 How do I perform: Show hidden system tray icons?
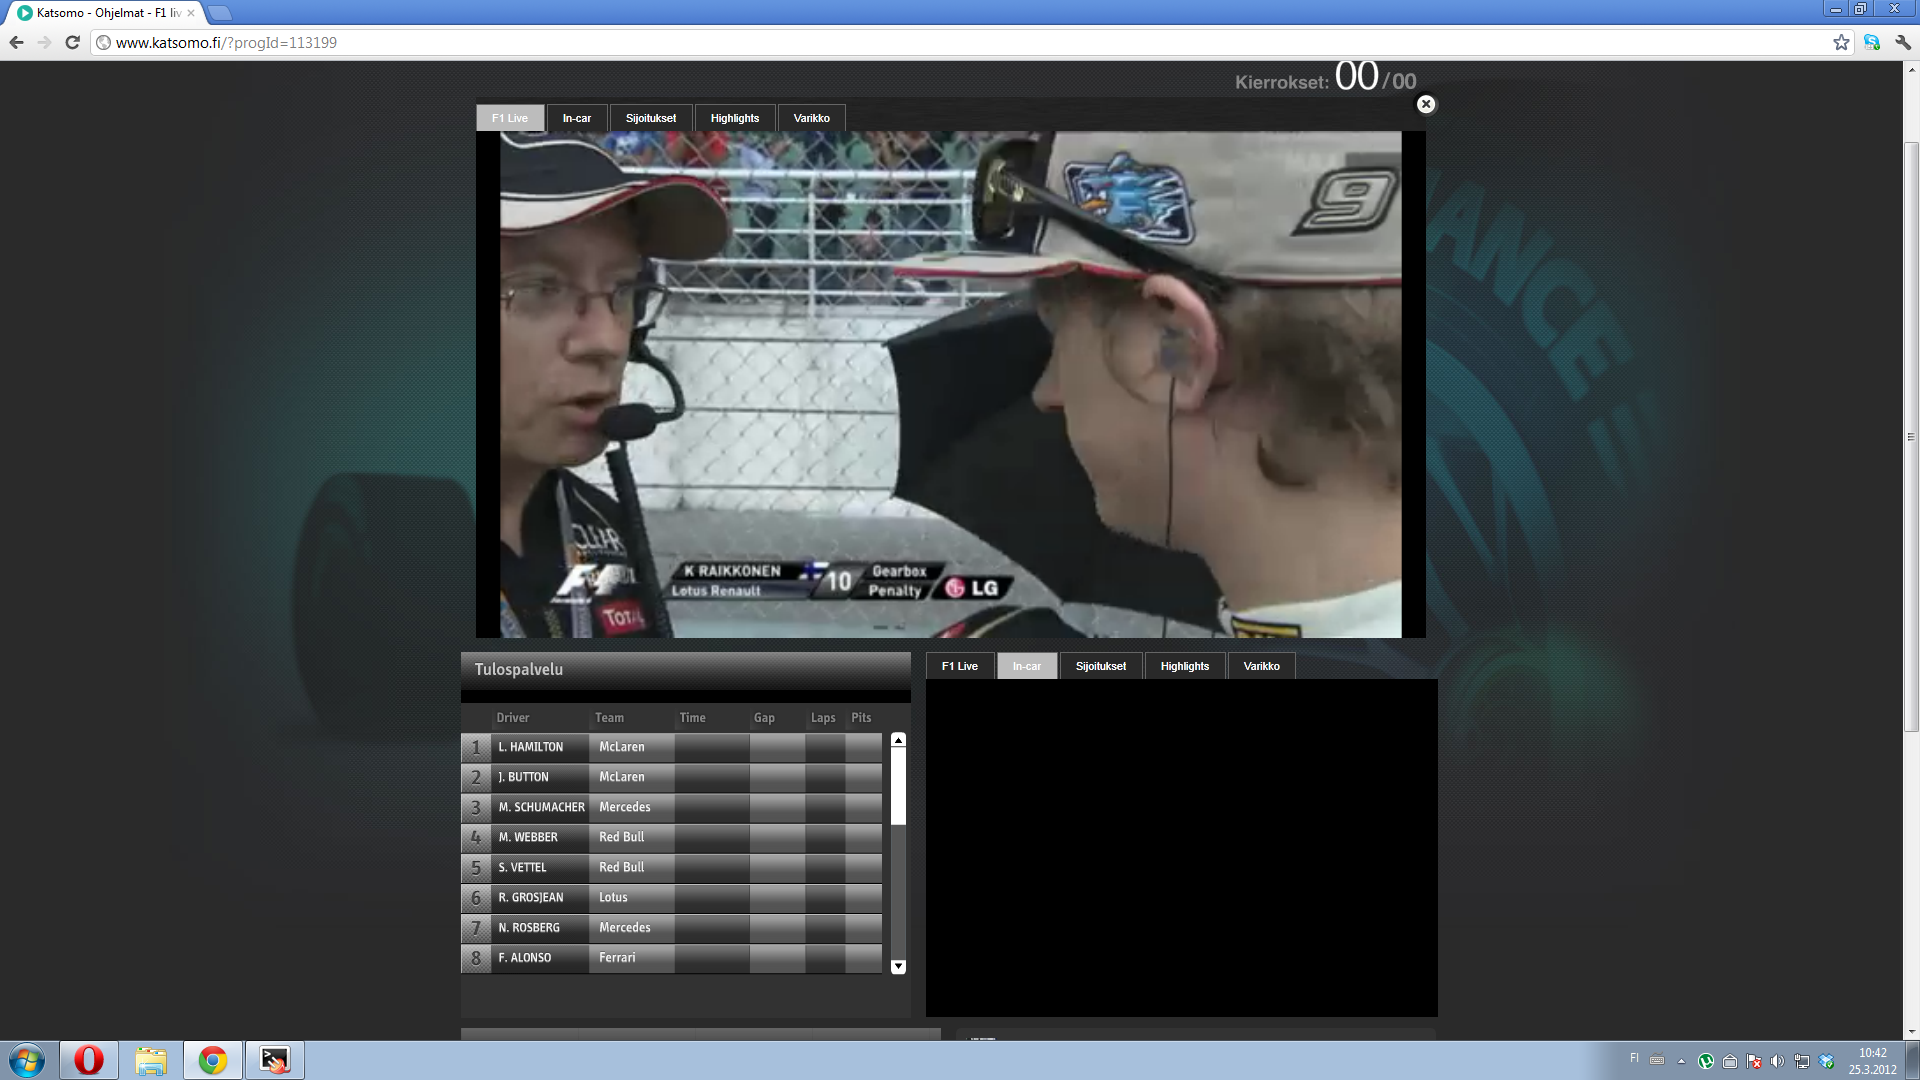(1681, 1061)
